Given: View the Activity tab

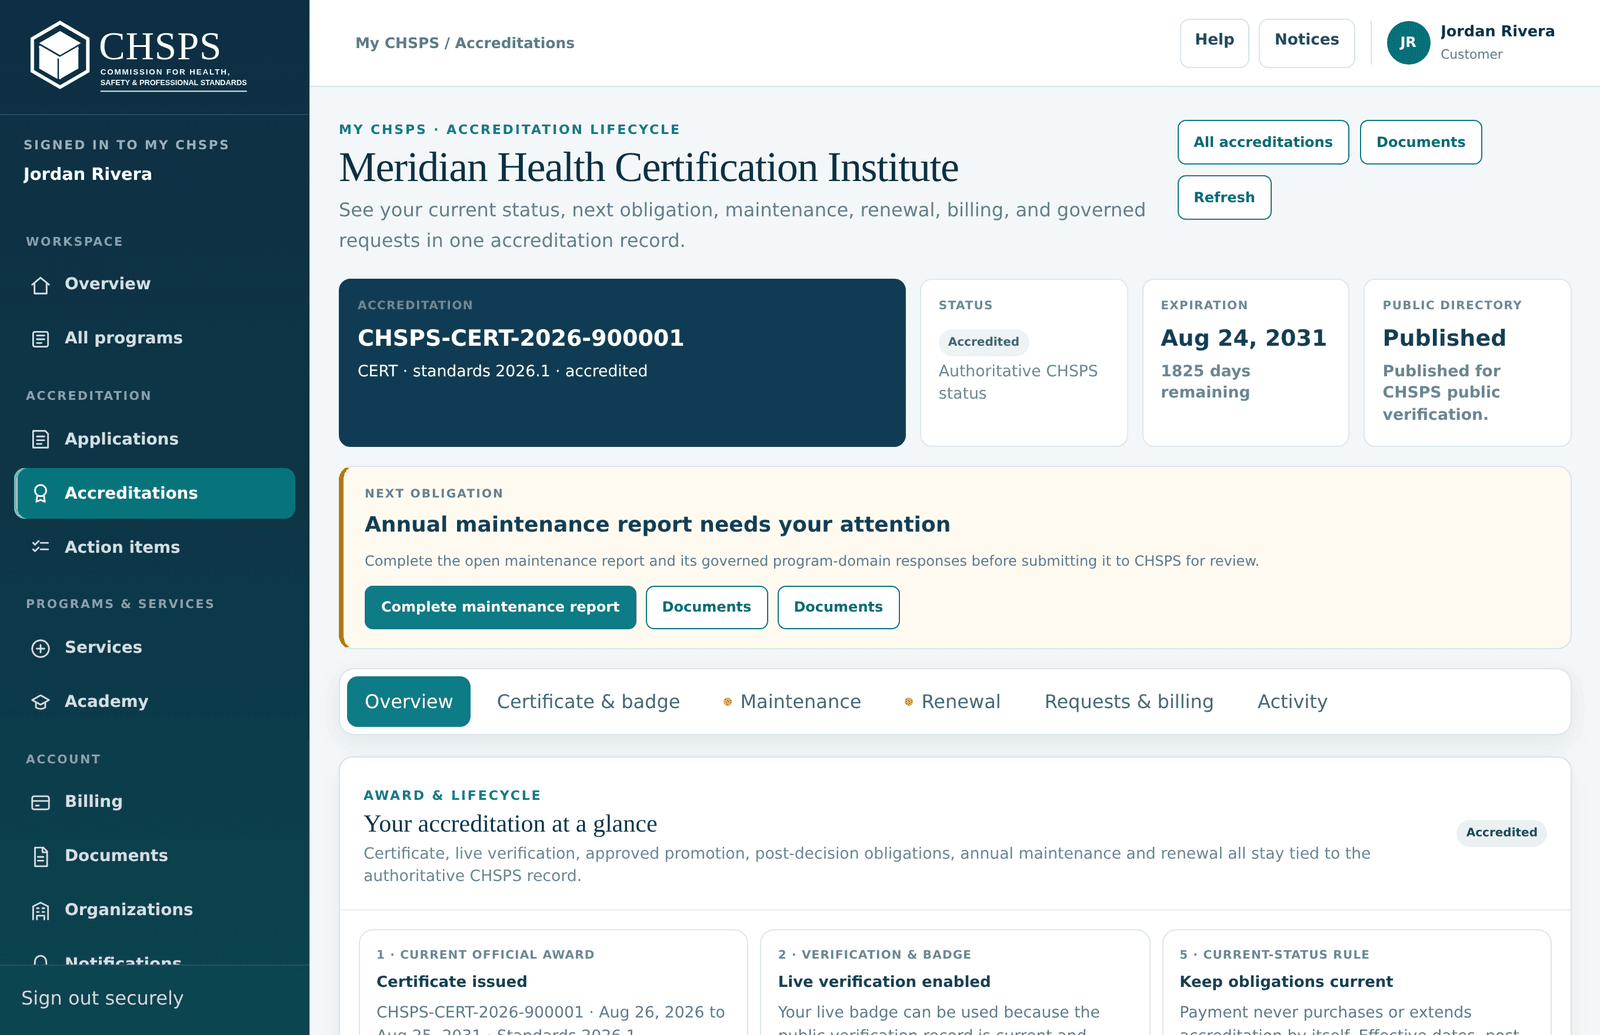Looking at the screenshot, I should tap(1292, 702).
